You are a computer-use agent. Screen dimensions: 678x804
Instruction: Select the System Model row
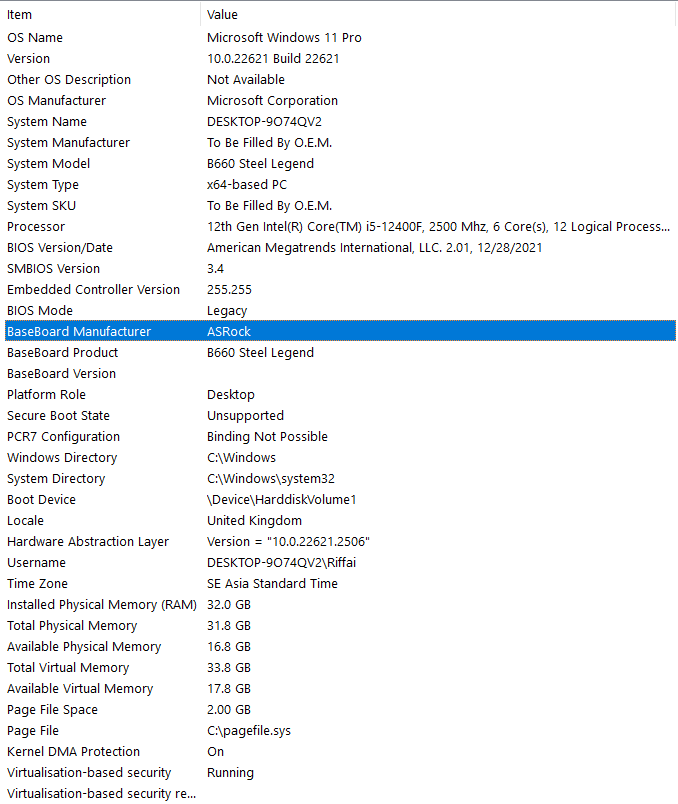[340, 164]
